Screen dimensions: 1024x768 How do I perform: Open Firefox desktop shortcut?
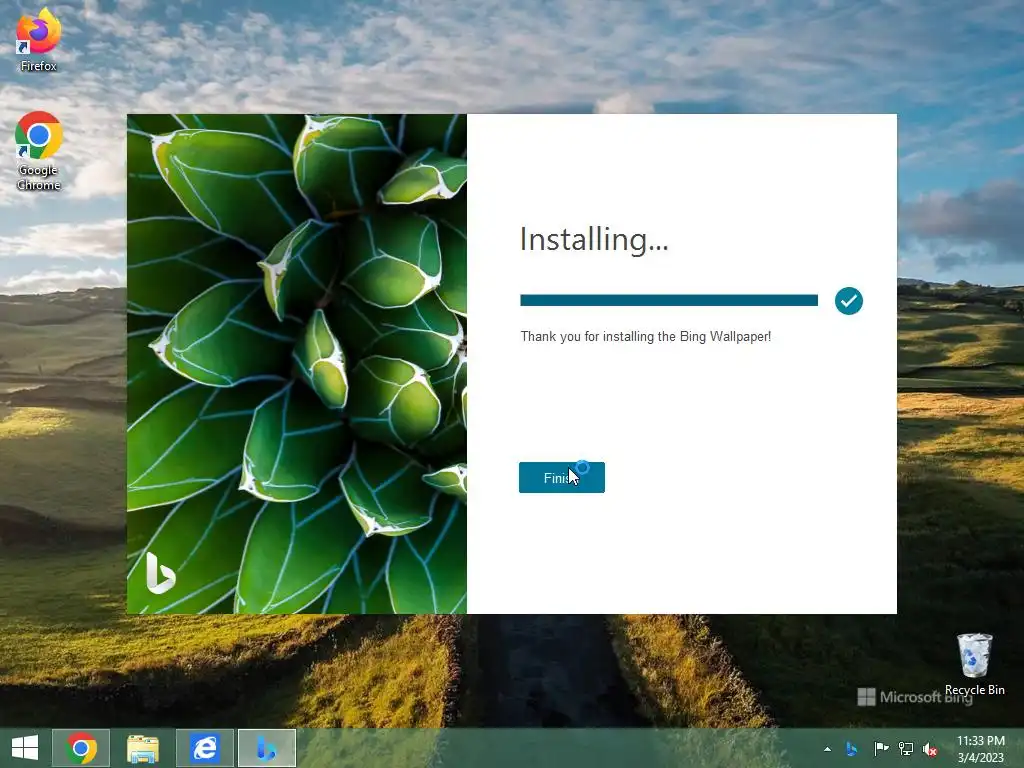[x=39, y=40]
